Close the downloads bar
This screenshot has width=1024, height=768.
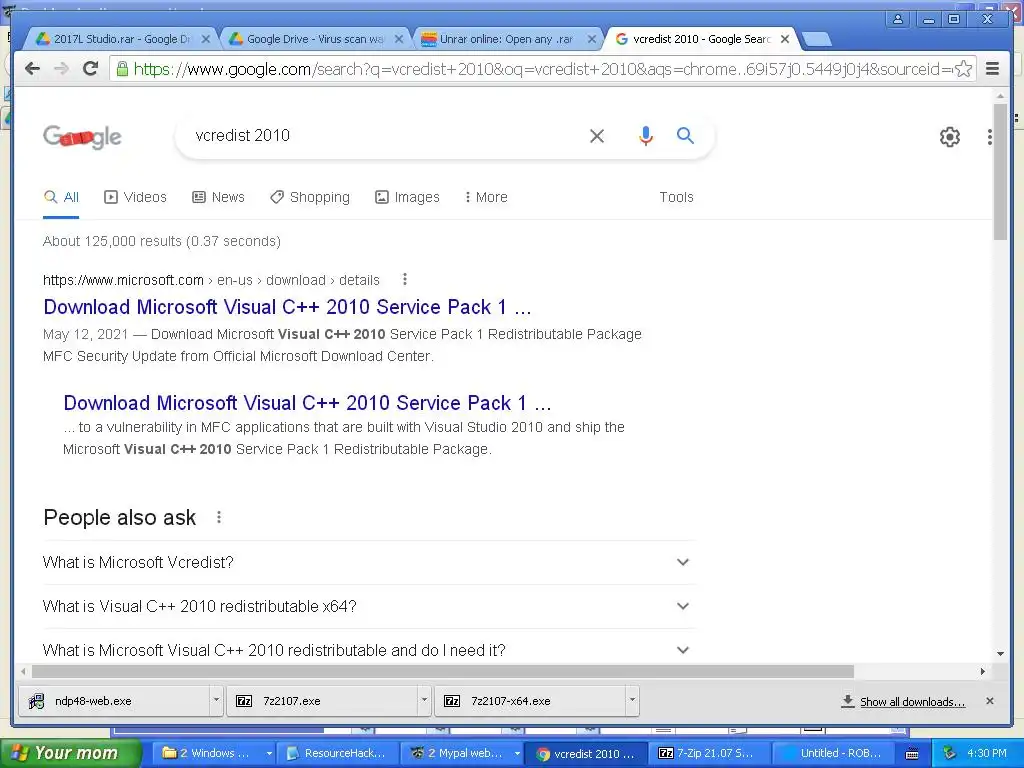(x=990, y=701)
